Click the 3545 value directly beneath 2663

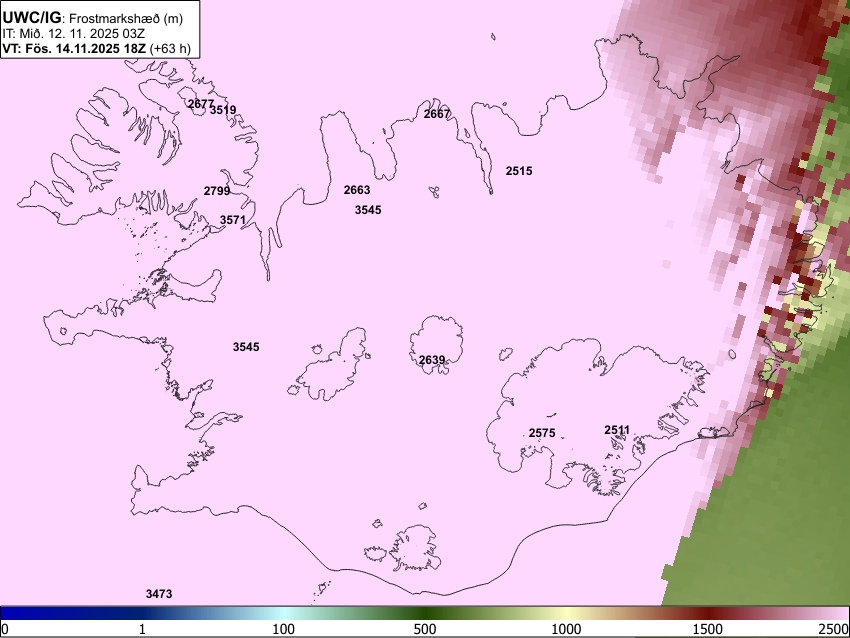[368, 210]
